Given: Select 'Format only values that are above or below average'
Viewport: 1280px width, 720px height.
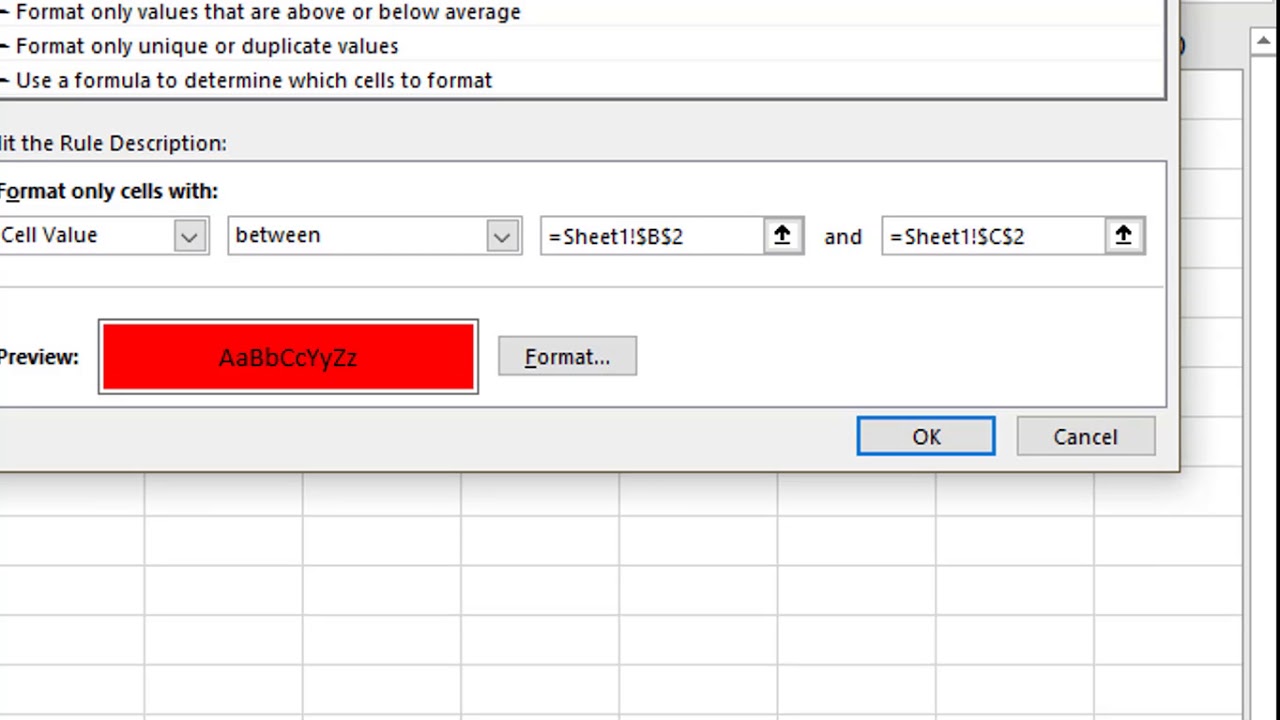Looking at the screenshot, I should [x=582, y=12].
